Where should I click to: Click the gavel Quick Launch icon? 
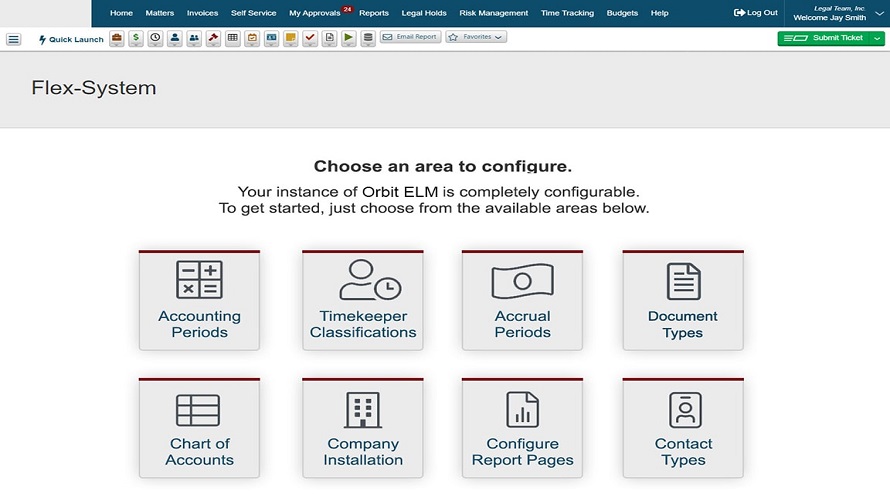point(213,39)
